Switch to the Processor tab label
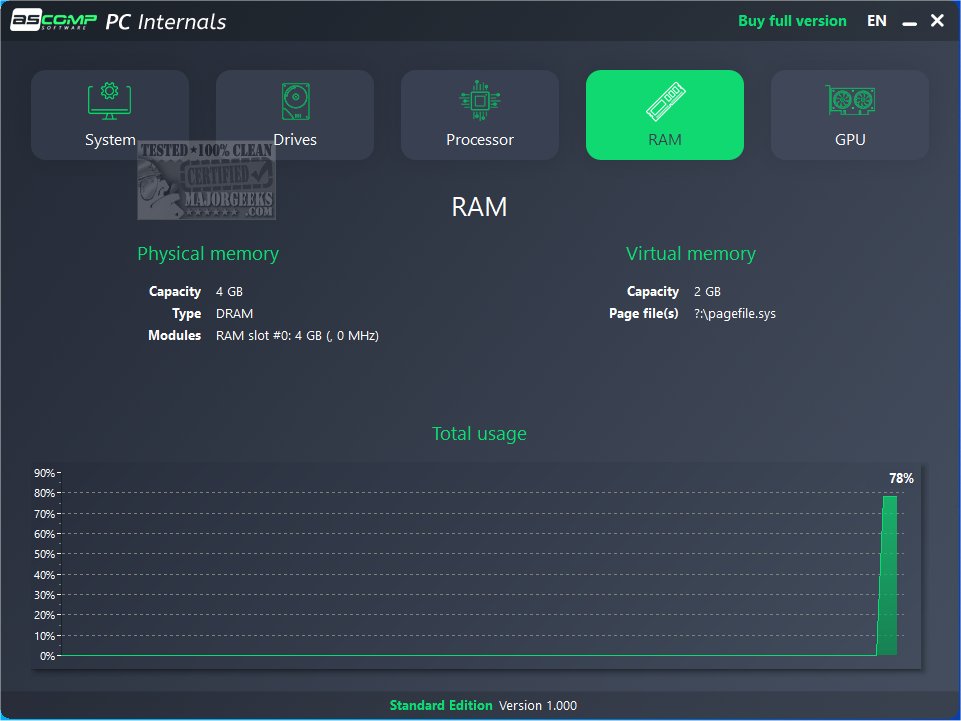Screen dimensions: 961x721 [x=480, y=140]
